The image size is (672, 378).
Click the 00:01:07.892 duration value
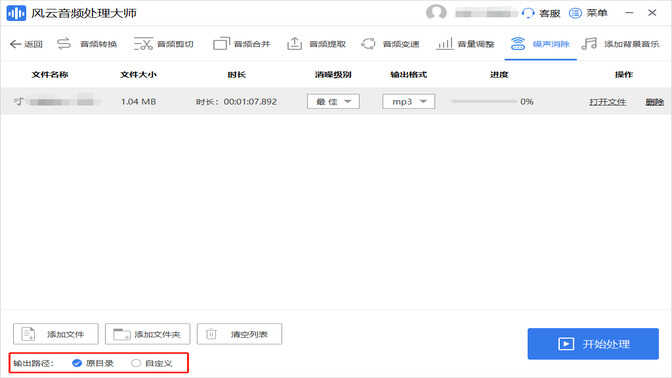[250, 102]
